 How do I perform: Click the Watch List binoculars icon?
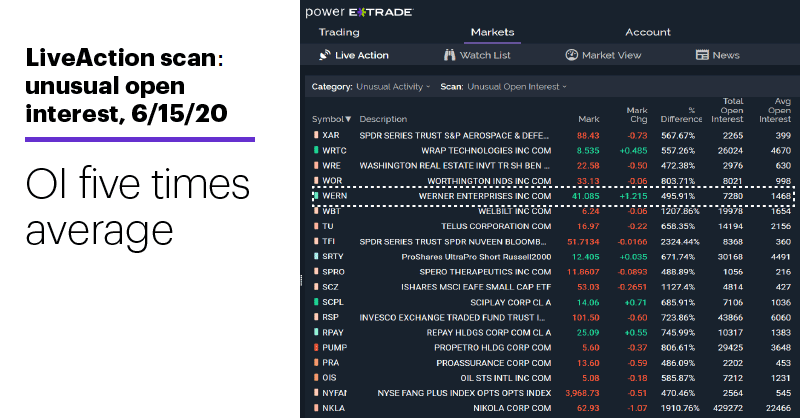(449, 55)
